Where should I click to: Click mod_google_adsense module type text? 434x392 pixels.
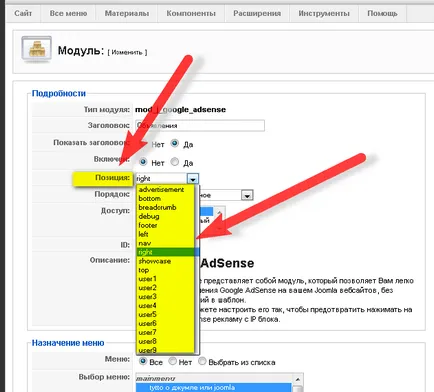tap(180, 110)
